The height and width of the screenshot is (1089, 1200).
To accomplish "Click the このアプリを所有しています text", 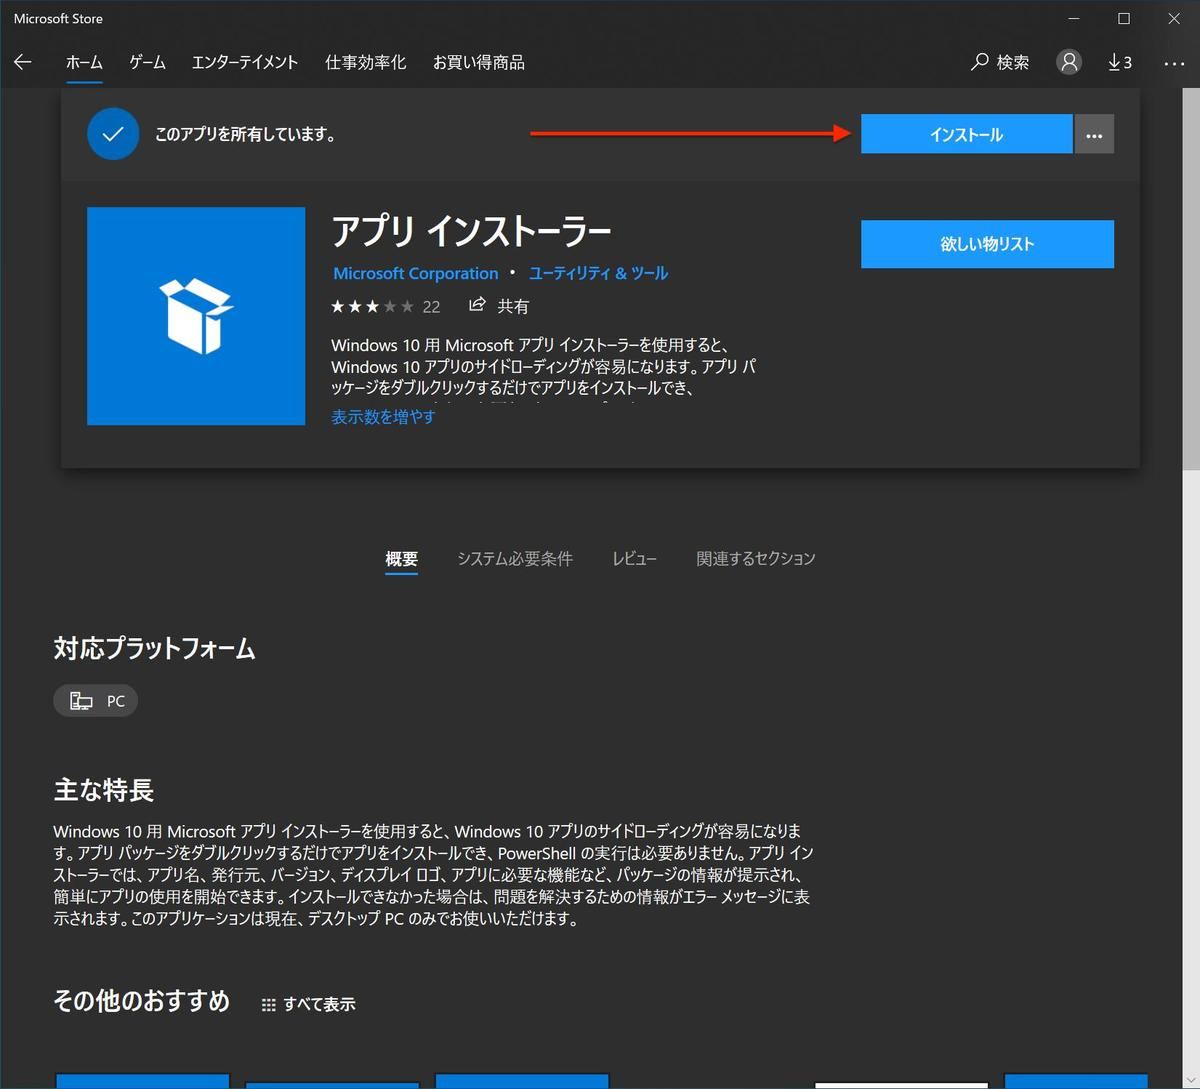I will coord(245,134).
